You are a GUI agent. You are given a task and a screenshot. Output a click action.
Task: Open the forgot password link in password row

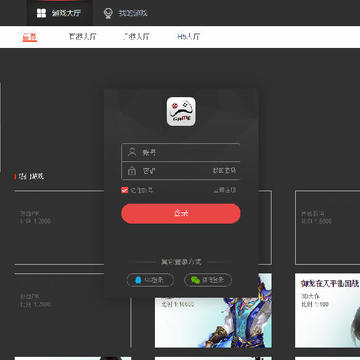coord(224,170)
